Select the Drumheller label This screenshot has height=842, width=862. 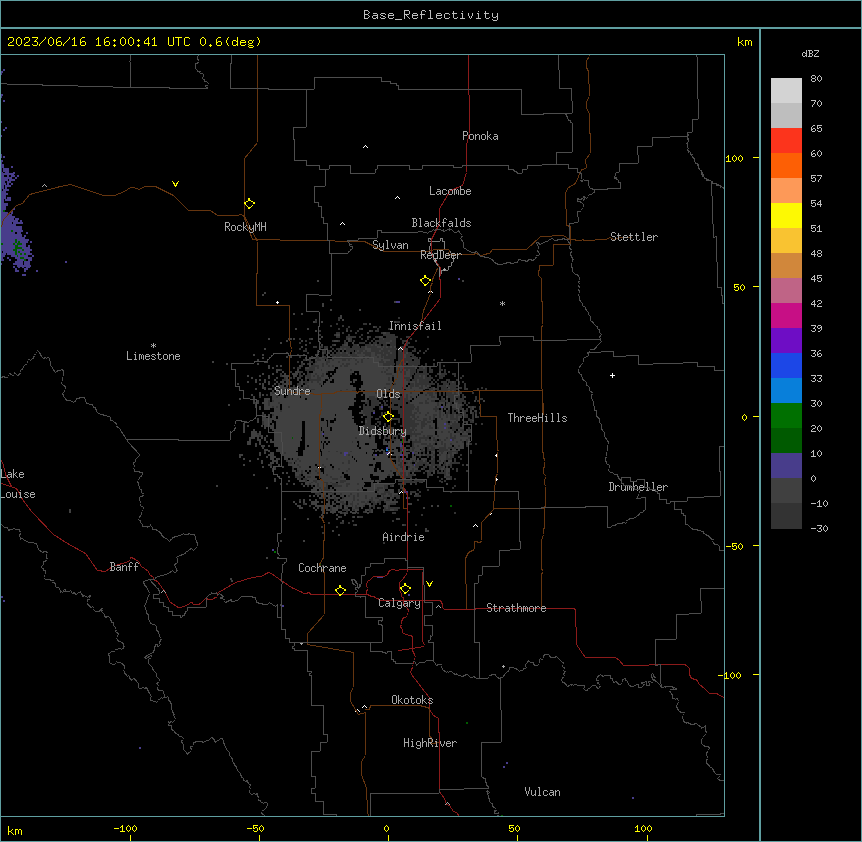638,487
